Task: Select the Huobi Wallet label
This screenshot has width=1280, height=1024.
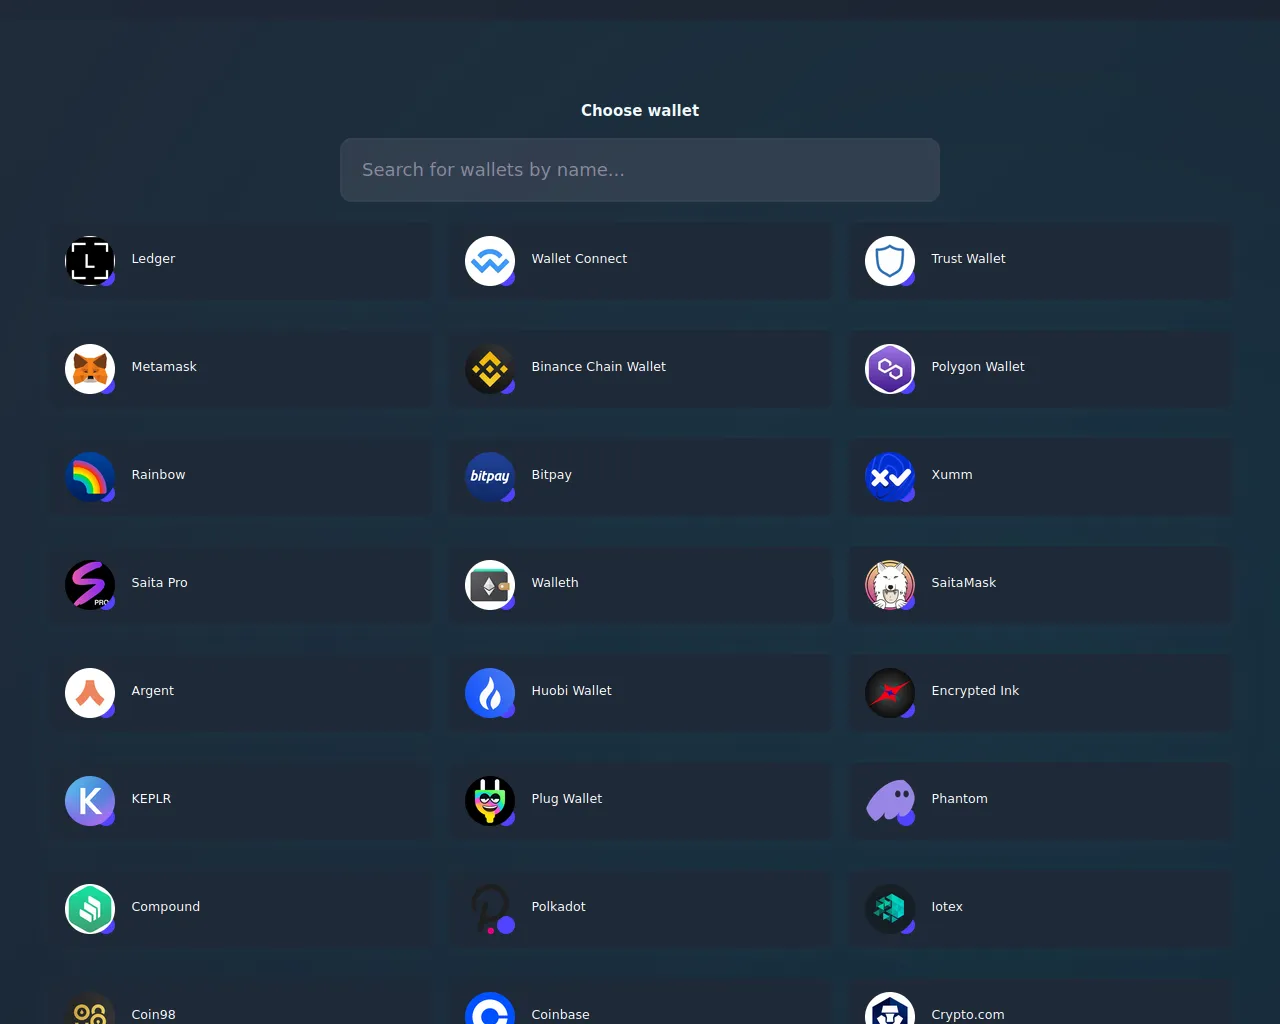Action: click(571, 690)
